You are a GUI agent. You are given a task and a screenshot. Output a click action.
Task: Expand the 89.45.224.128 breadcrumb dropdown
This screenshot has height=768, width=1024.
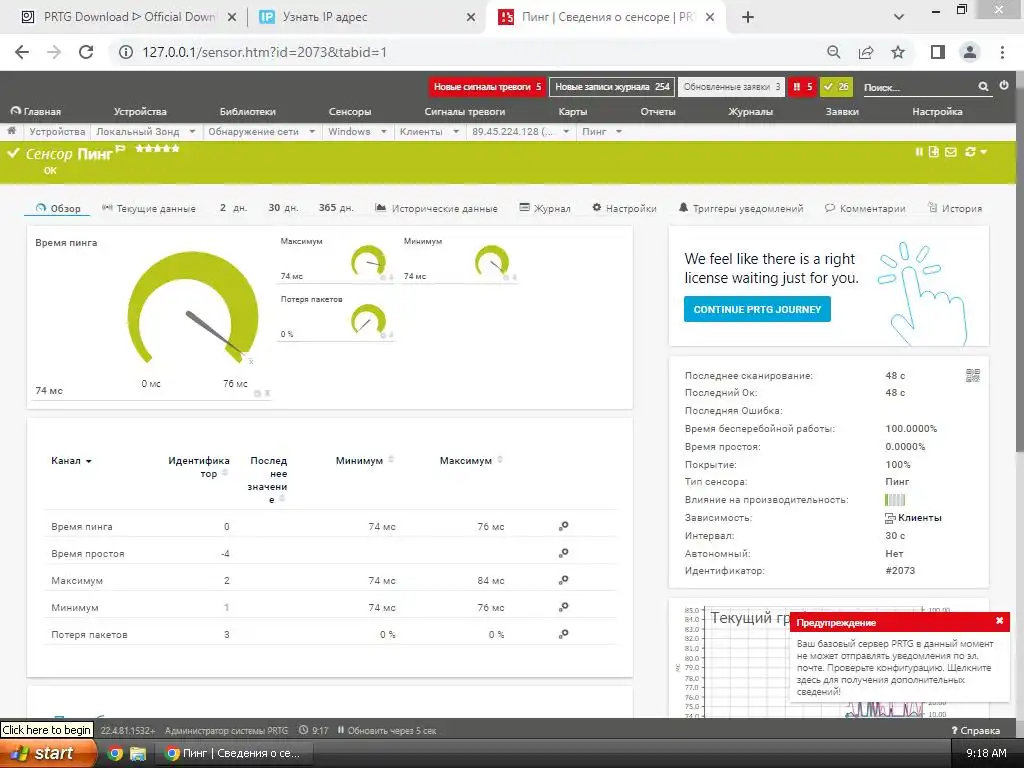pyautogui.click(x=566, y=132)
